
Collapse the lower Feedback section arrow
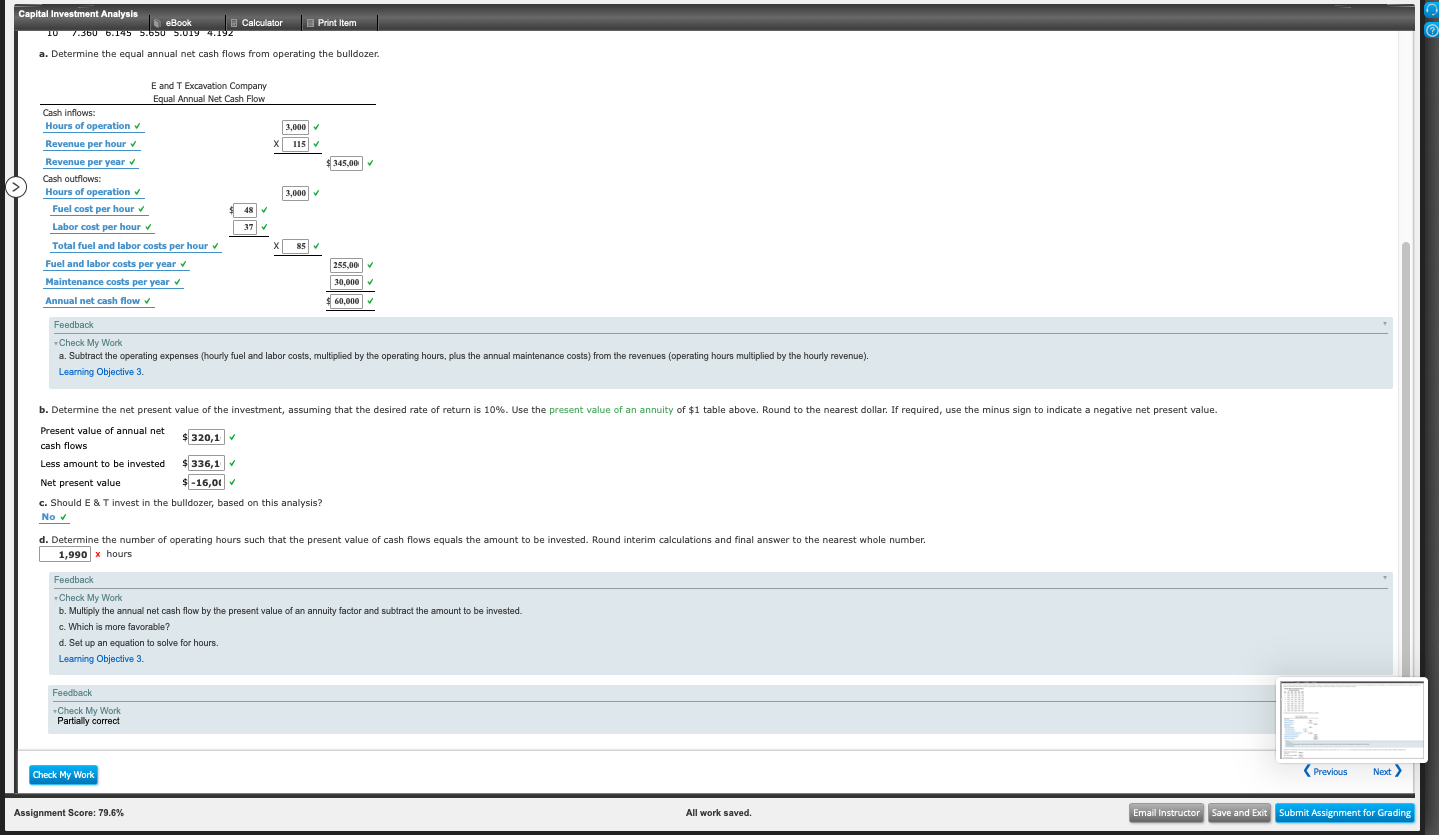pyautogui.click(x=1383, y=579)
